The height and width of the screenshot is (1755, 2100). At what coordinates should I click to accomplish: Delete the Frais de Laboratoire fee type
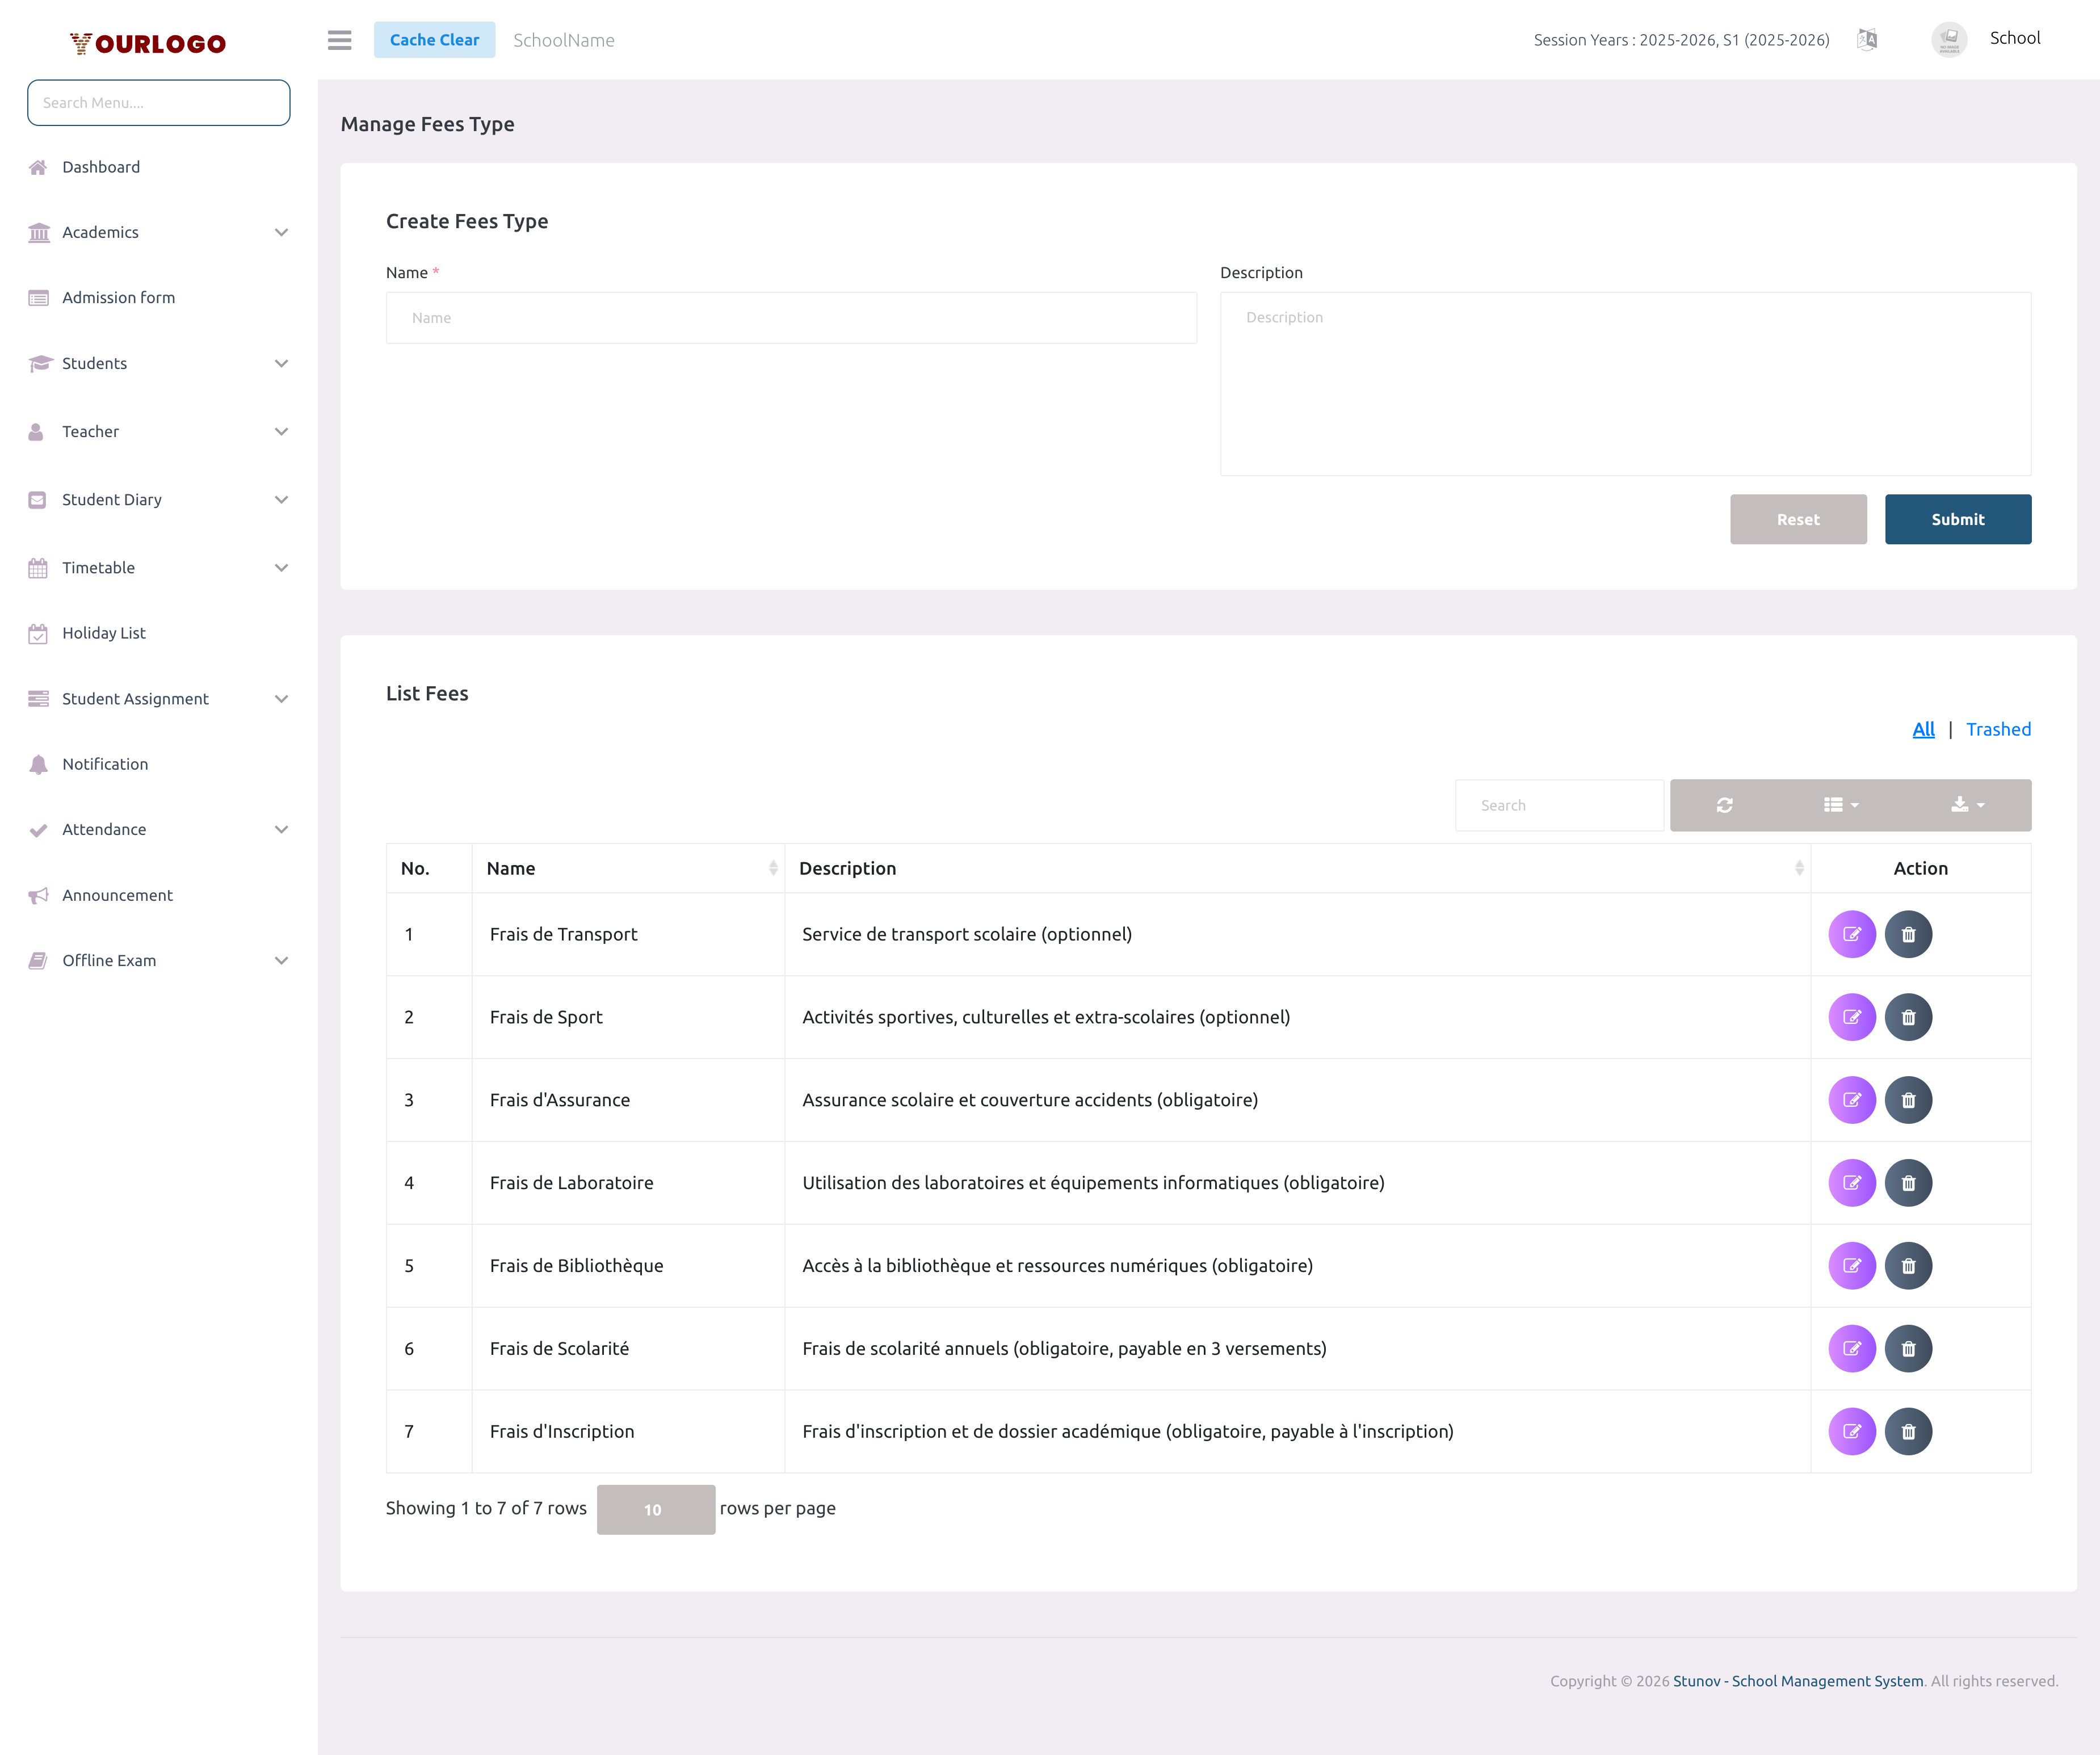1909,1182
